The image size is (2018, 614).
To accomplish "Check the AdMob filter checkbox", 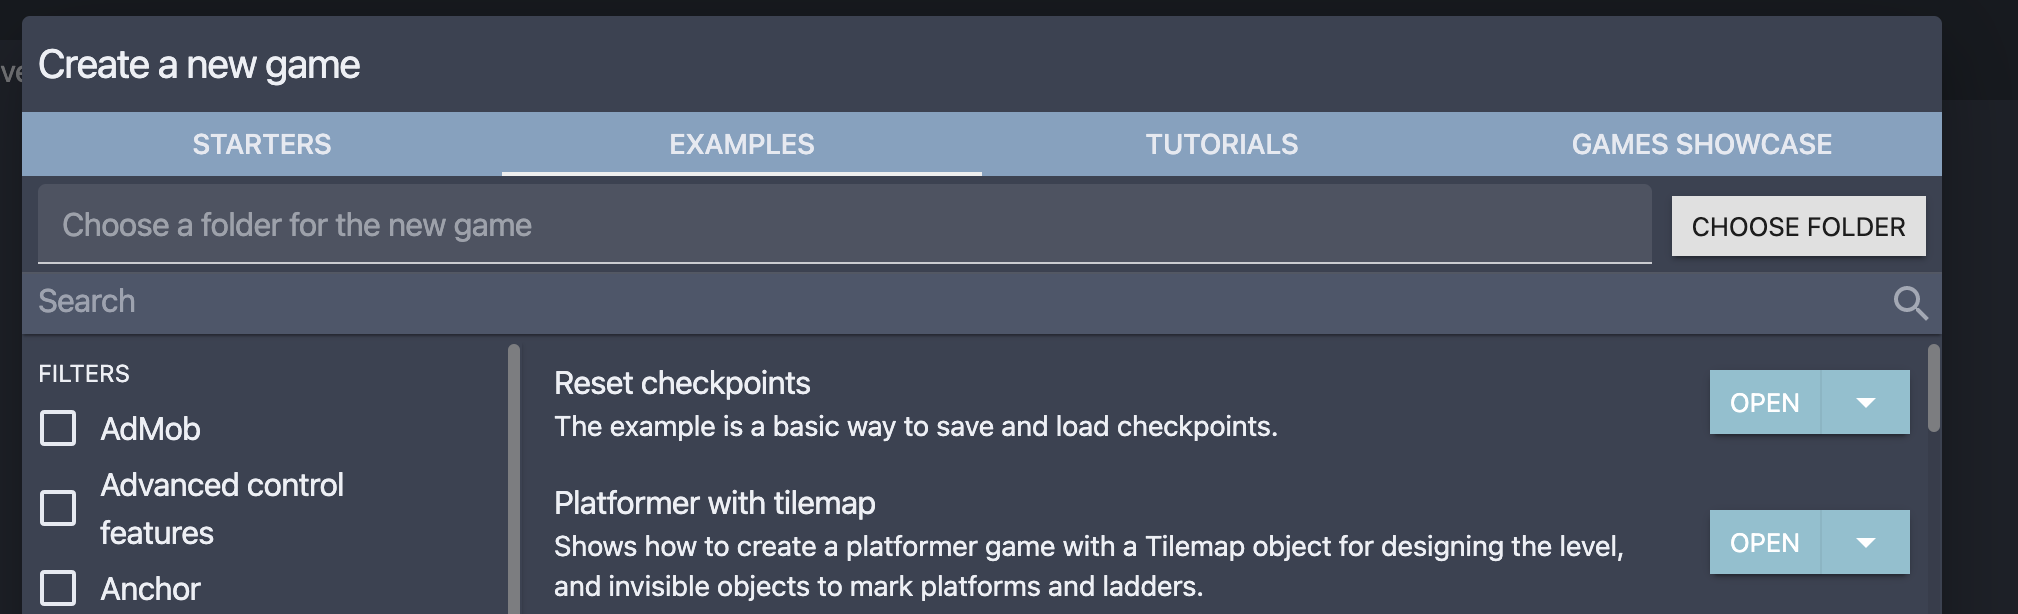I will (60, 428).
